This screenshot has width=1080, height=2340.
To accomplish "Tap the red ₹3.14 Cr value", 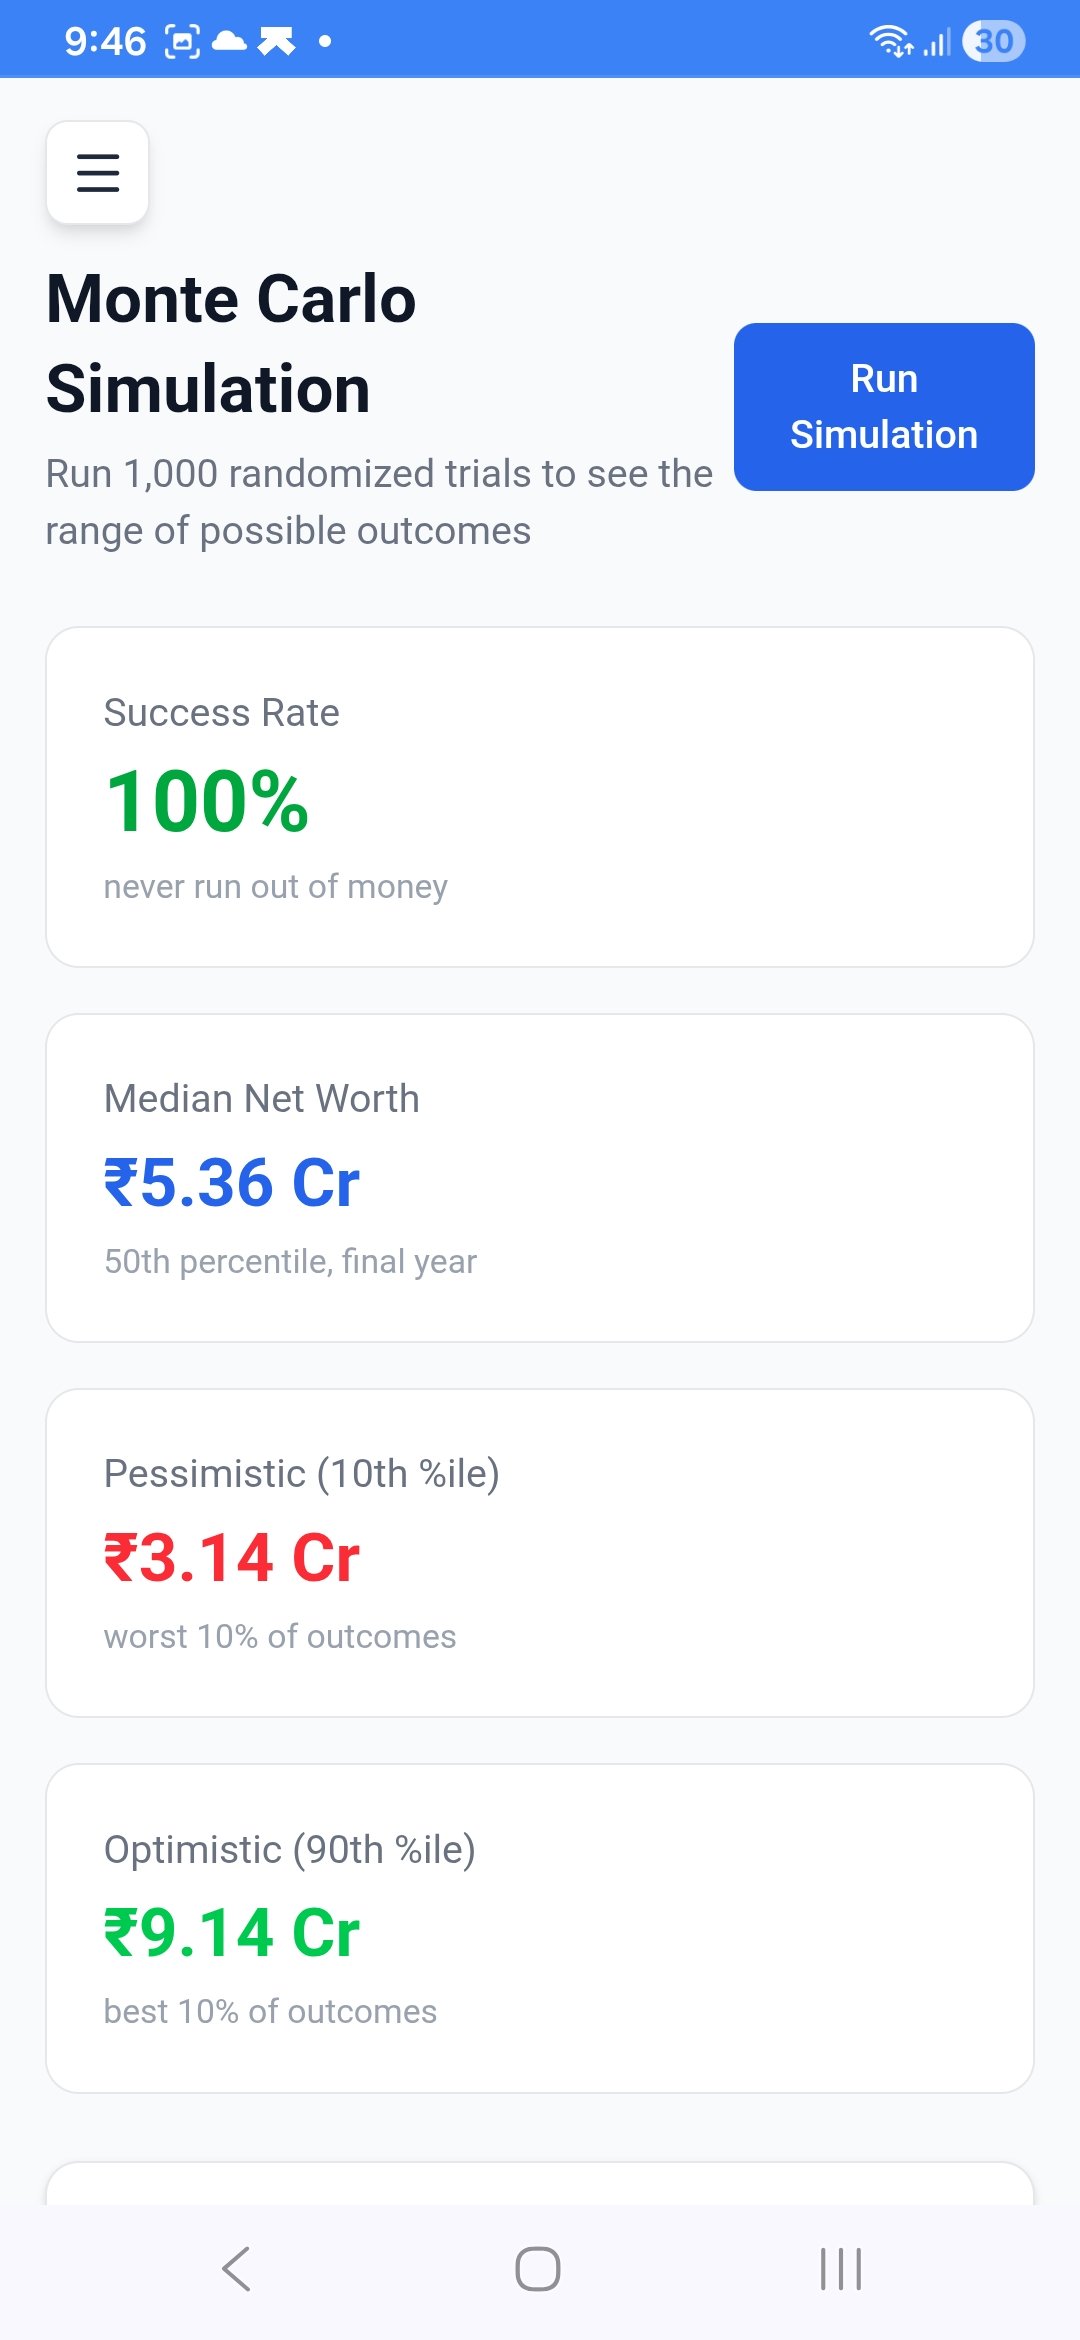I will pyautogui.click(x=232, y=1558).
